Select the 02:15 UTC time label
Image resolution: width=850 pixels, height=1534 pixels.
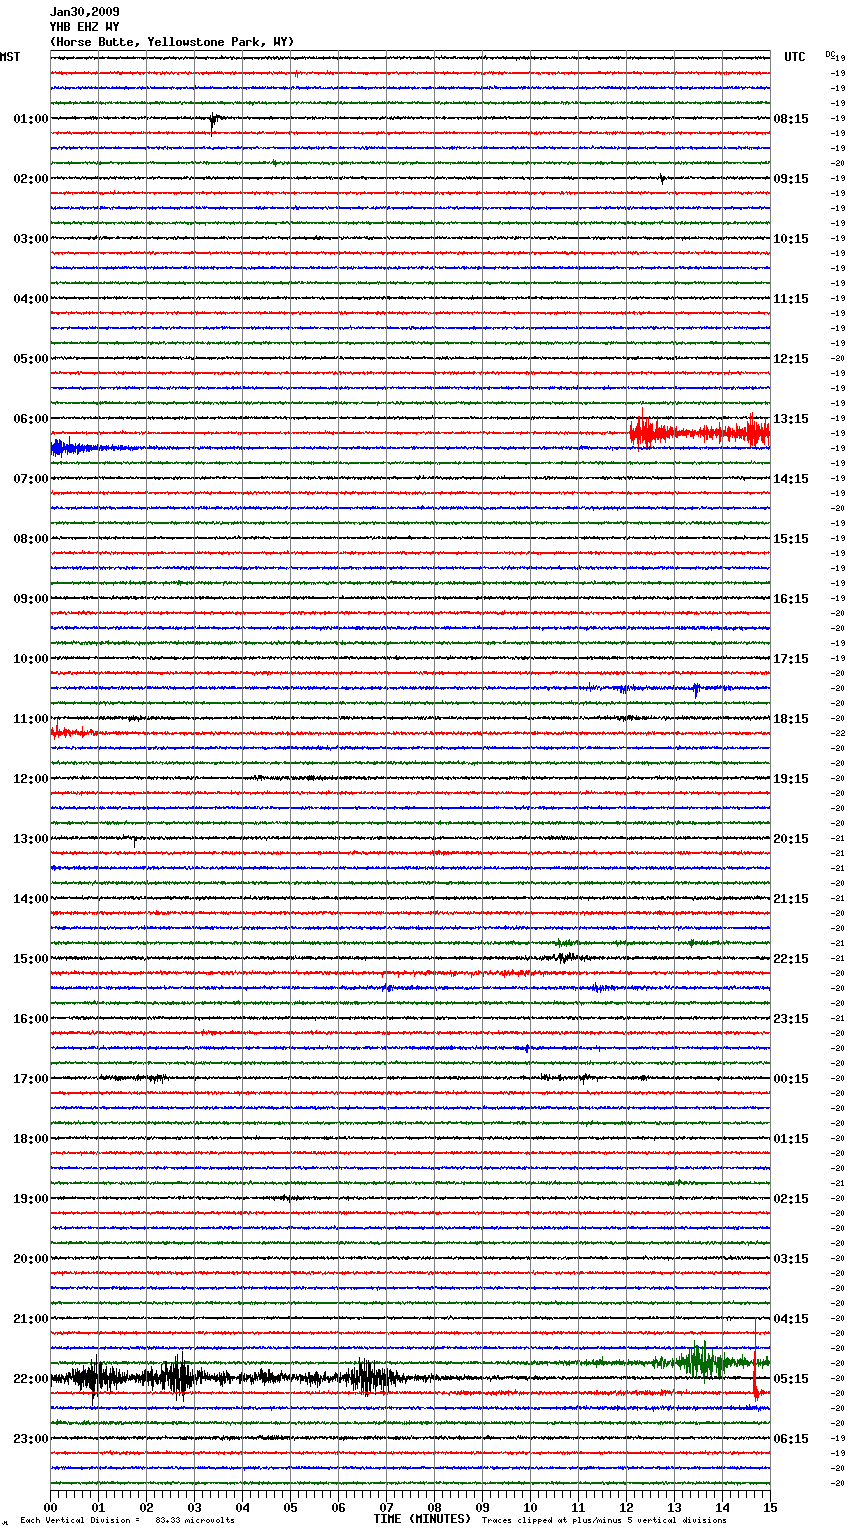click(x=791, y=1199)
